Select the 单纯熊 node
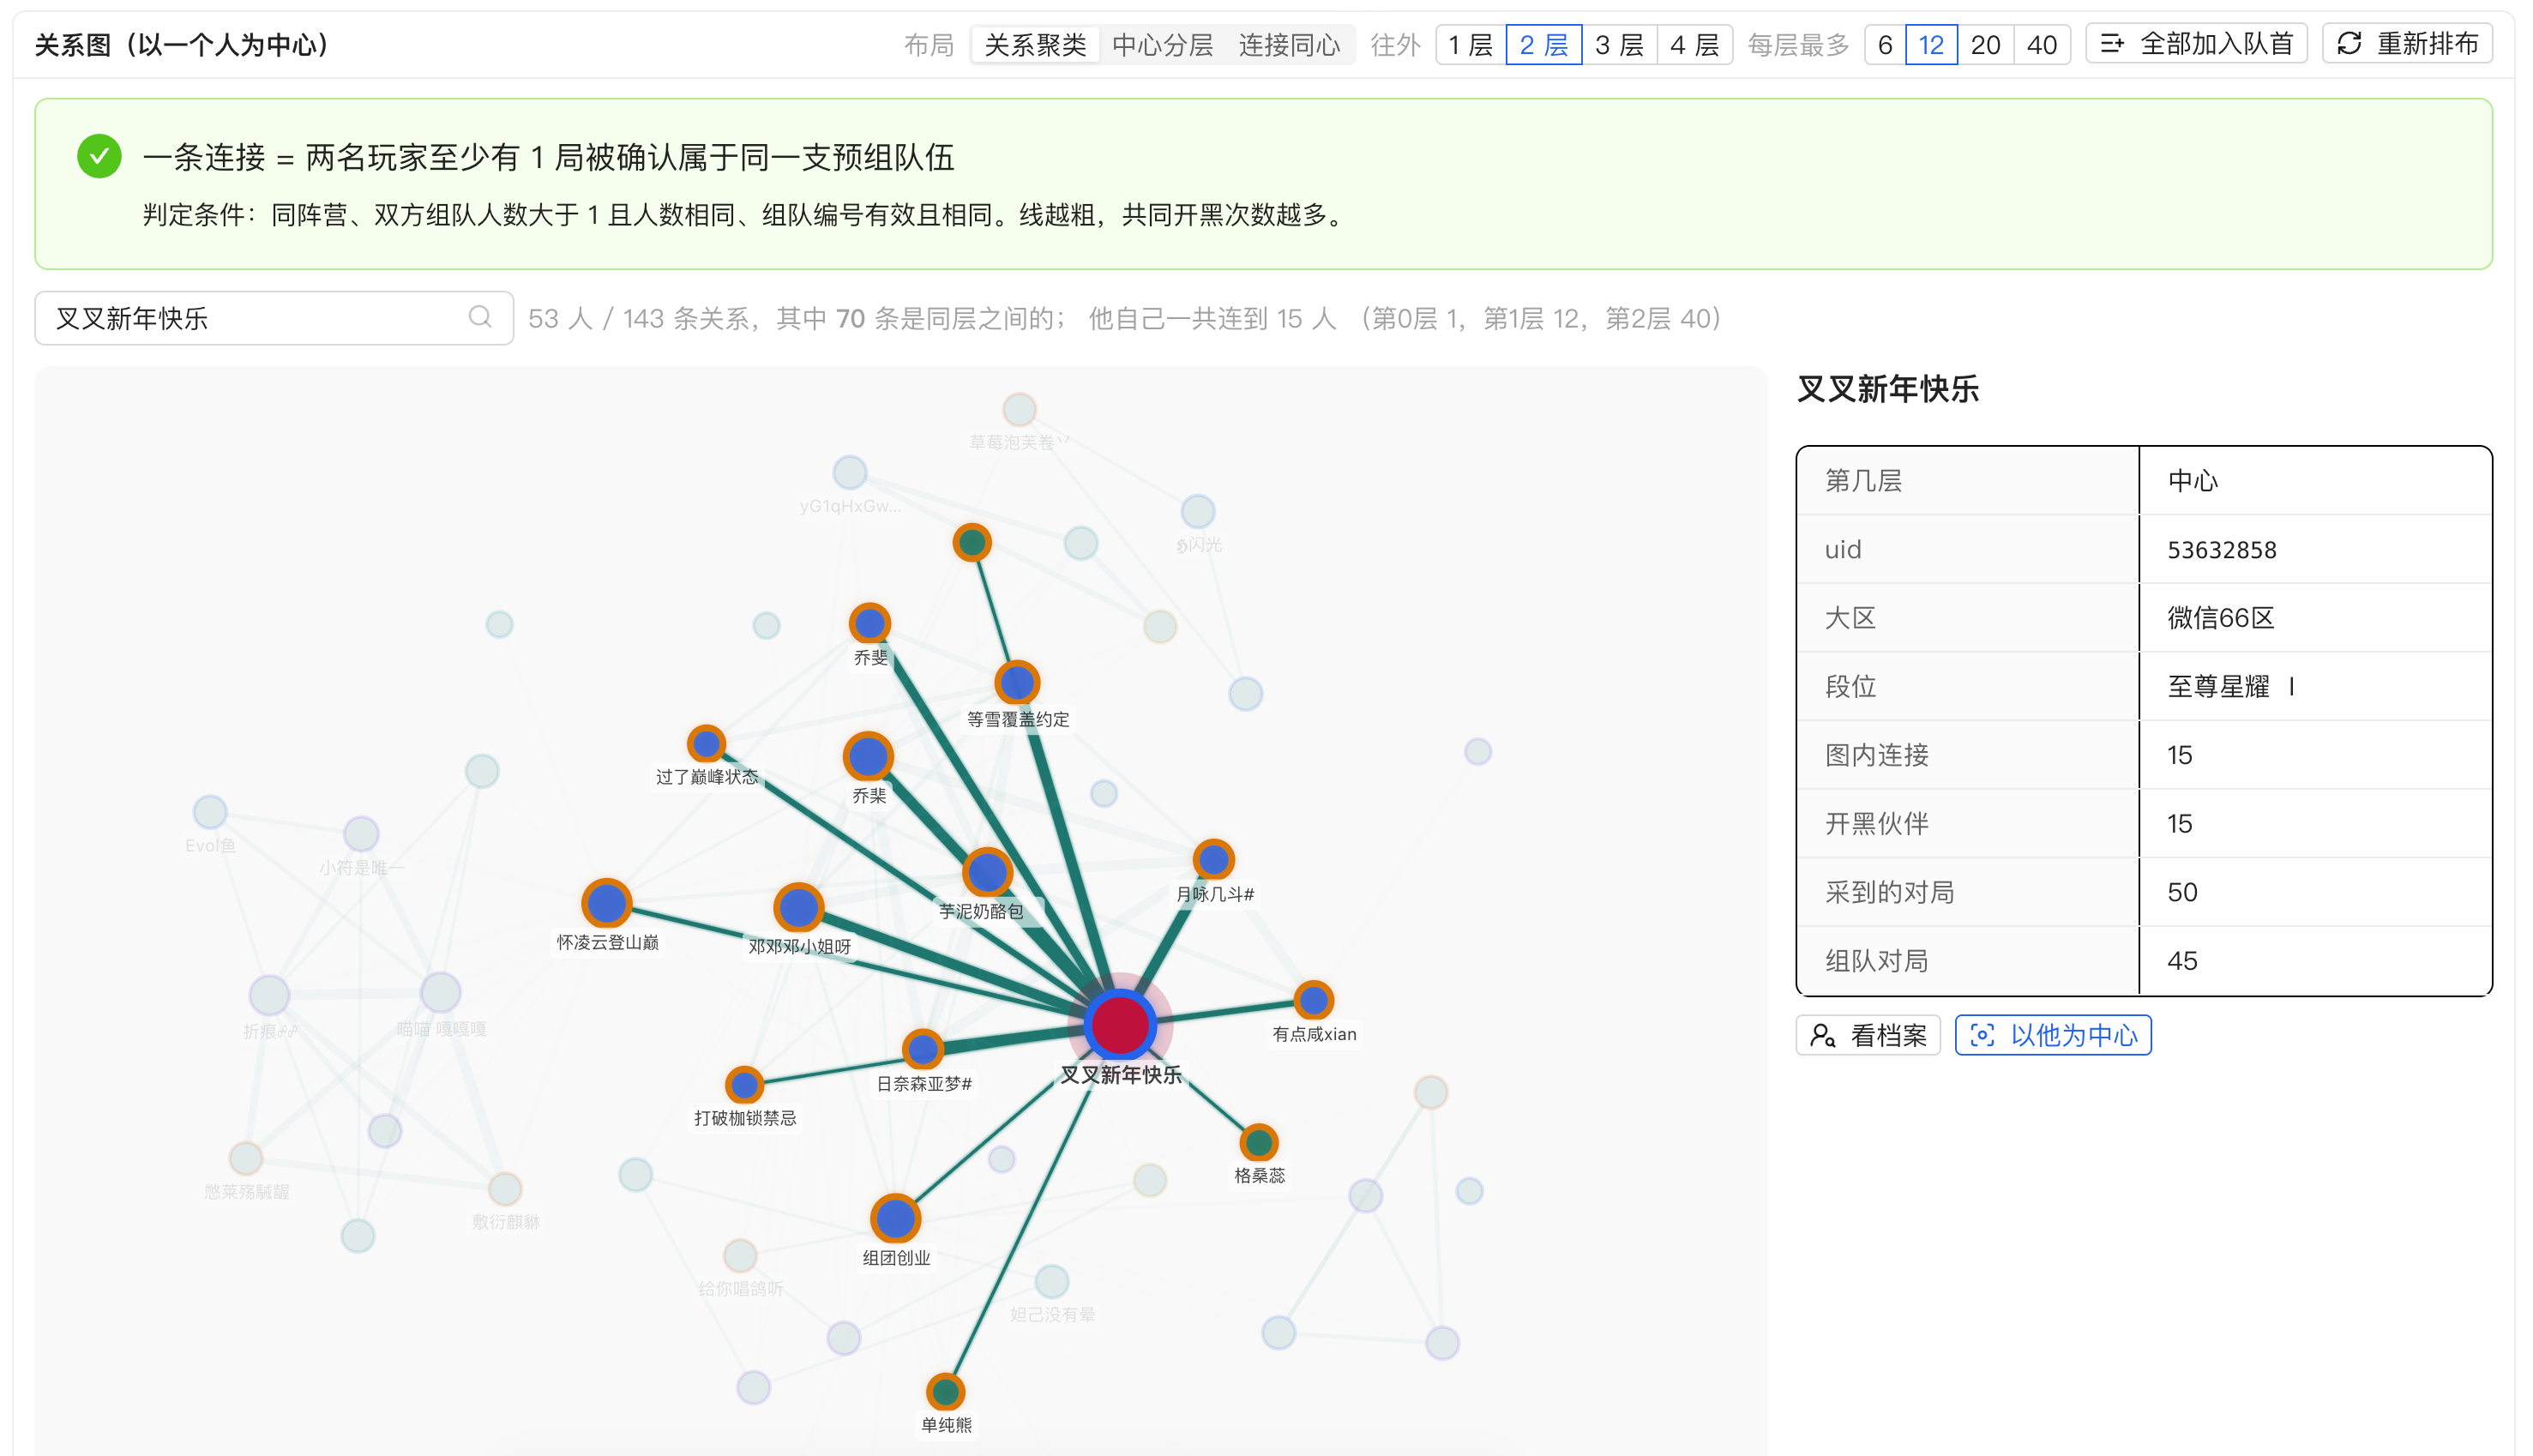This screenshot has height=1456, width=2533. [x=945, y=1391]
